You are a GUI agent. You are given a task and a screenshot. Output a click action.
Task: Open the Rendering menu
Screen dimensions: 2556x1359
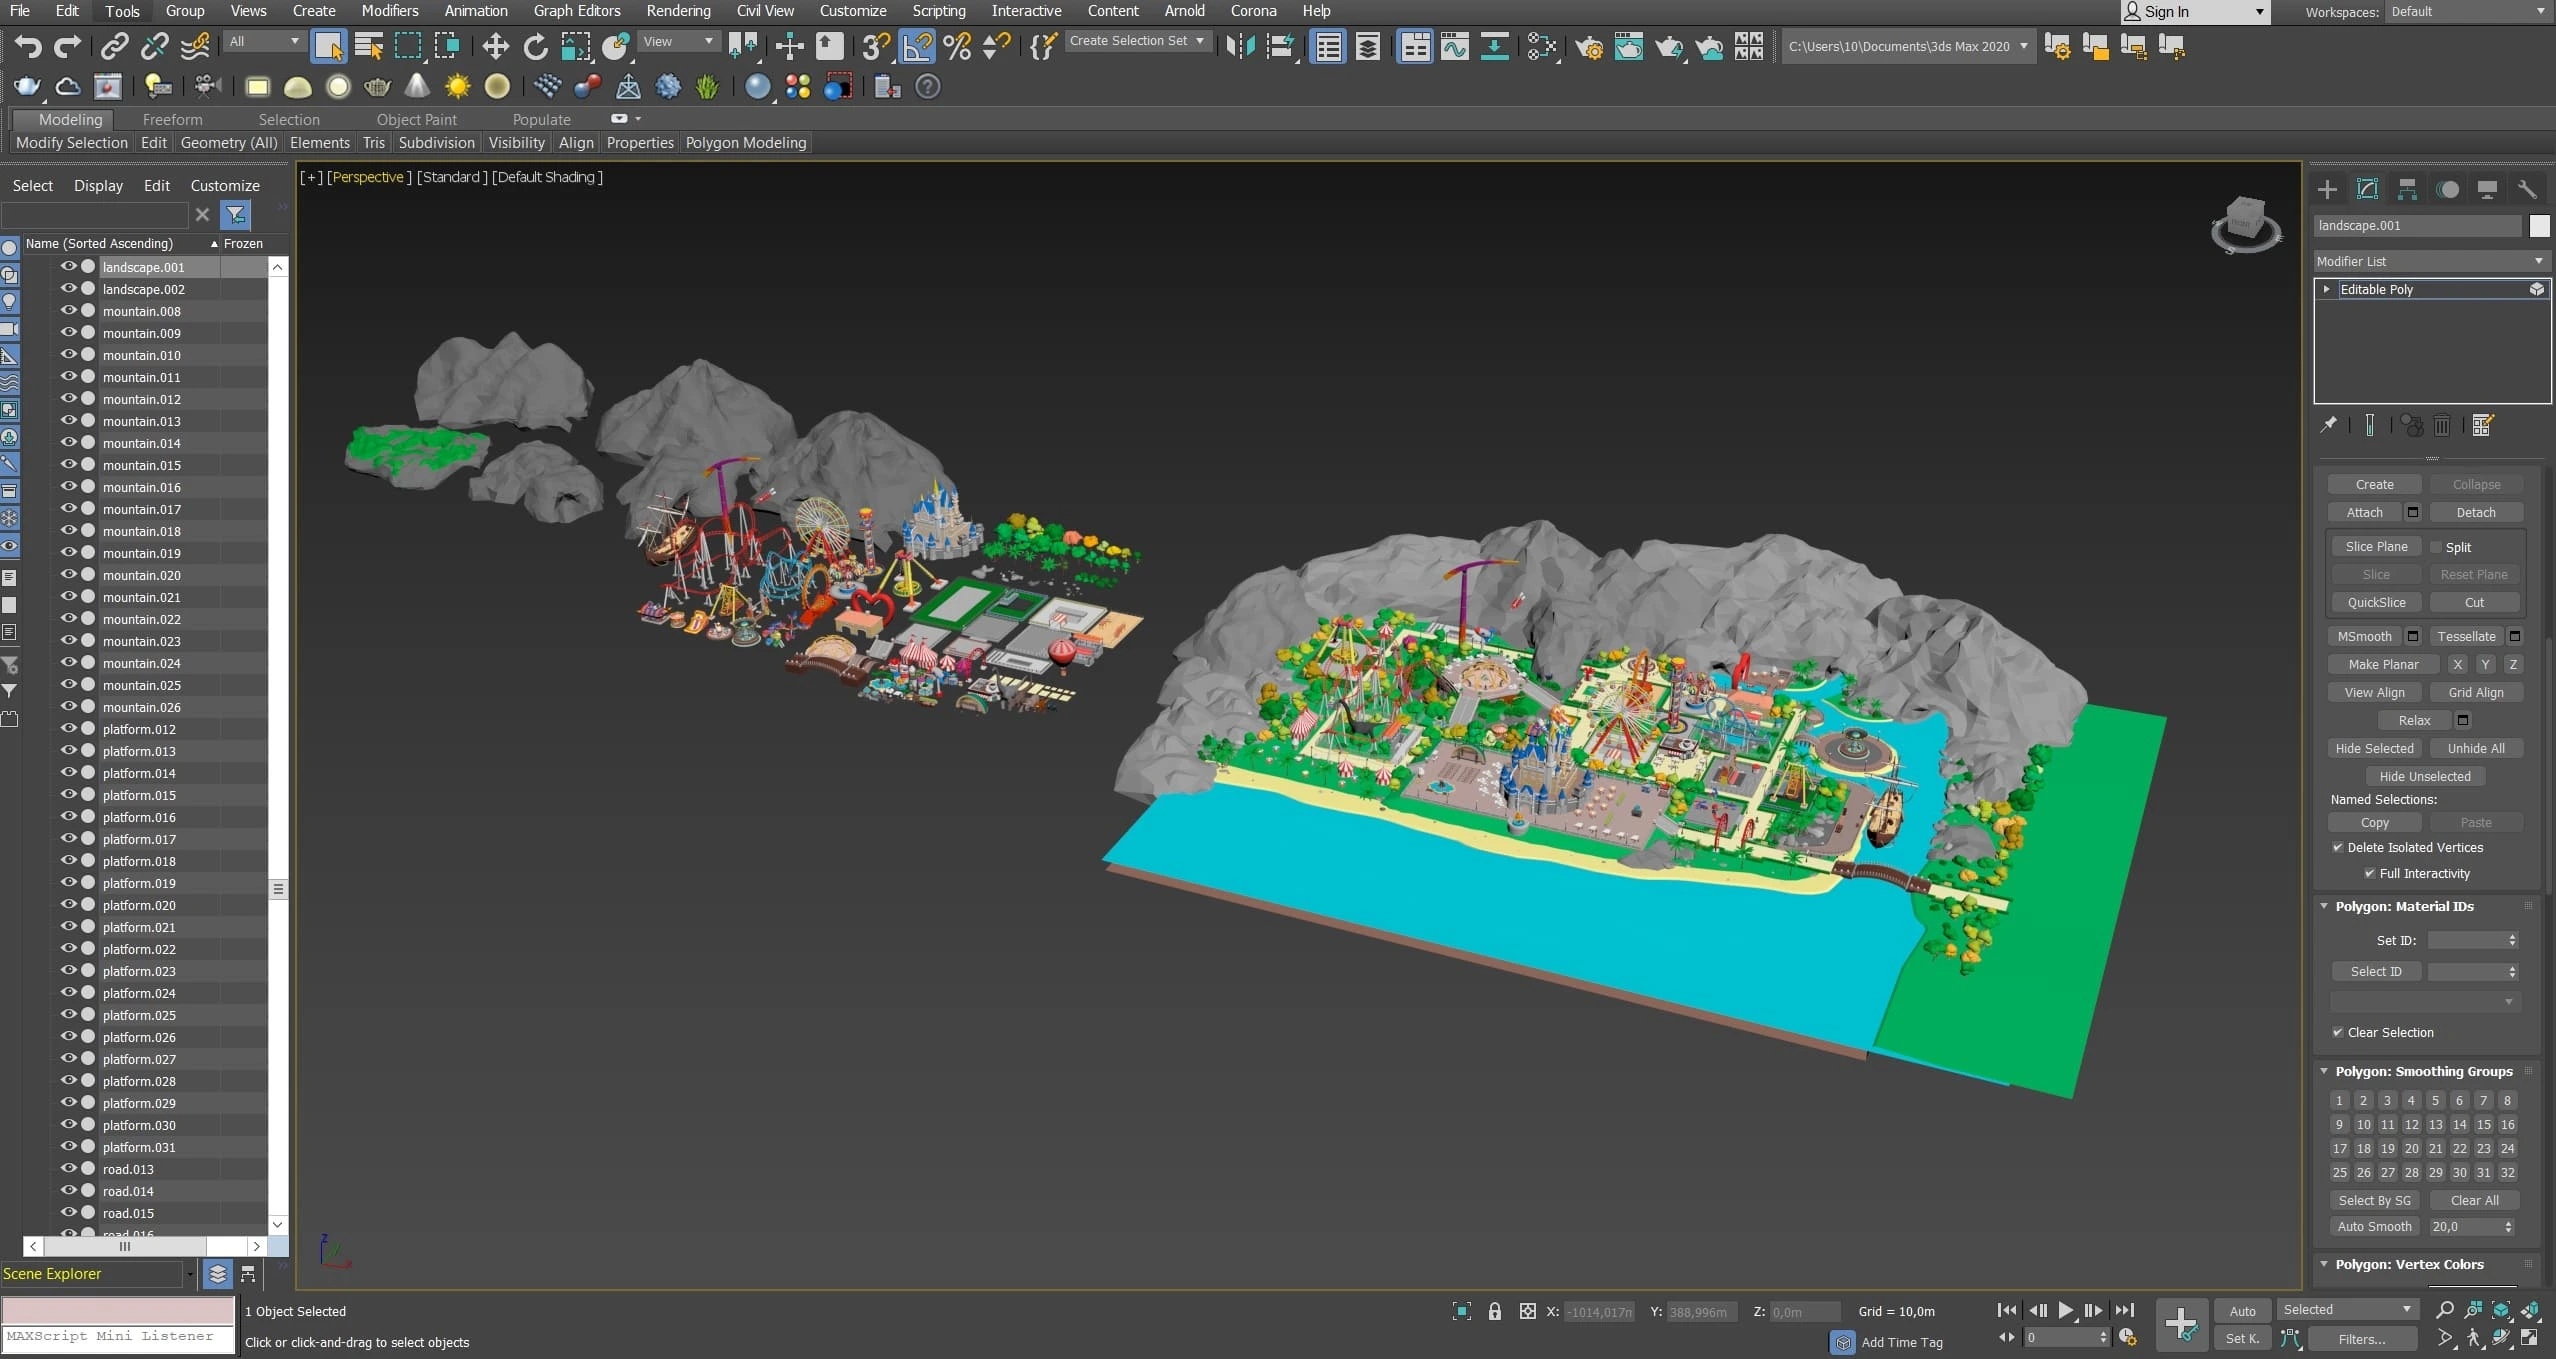[x=678, y=11]
